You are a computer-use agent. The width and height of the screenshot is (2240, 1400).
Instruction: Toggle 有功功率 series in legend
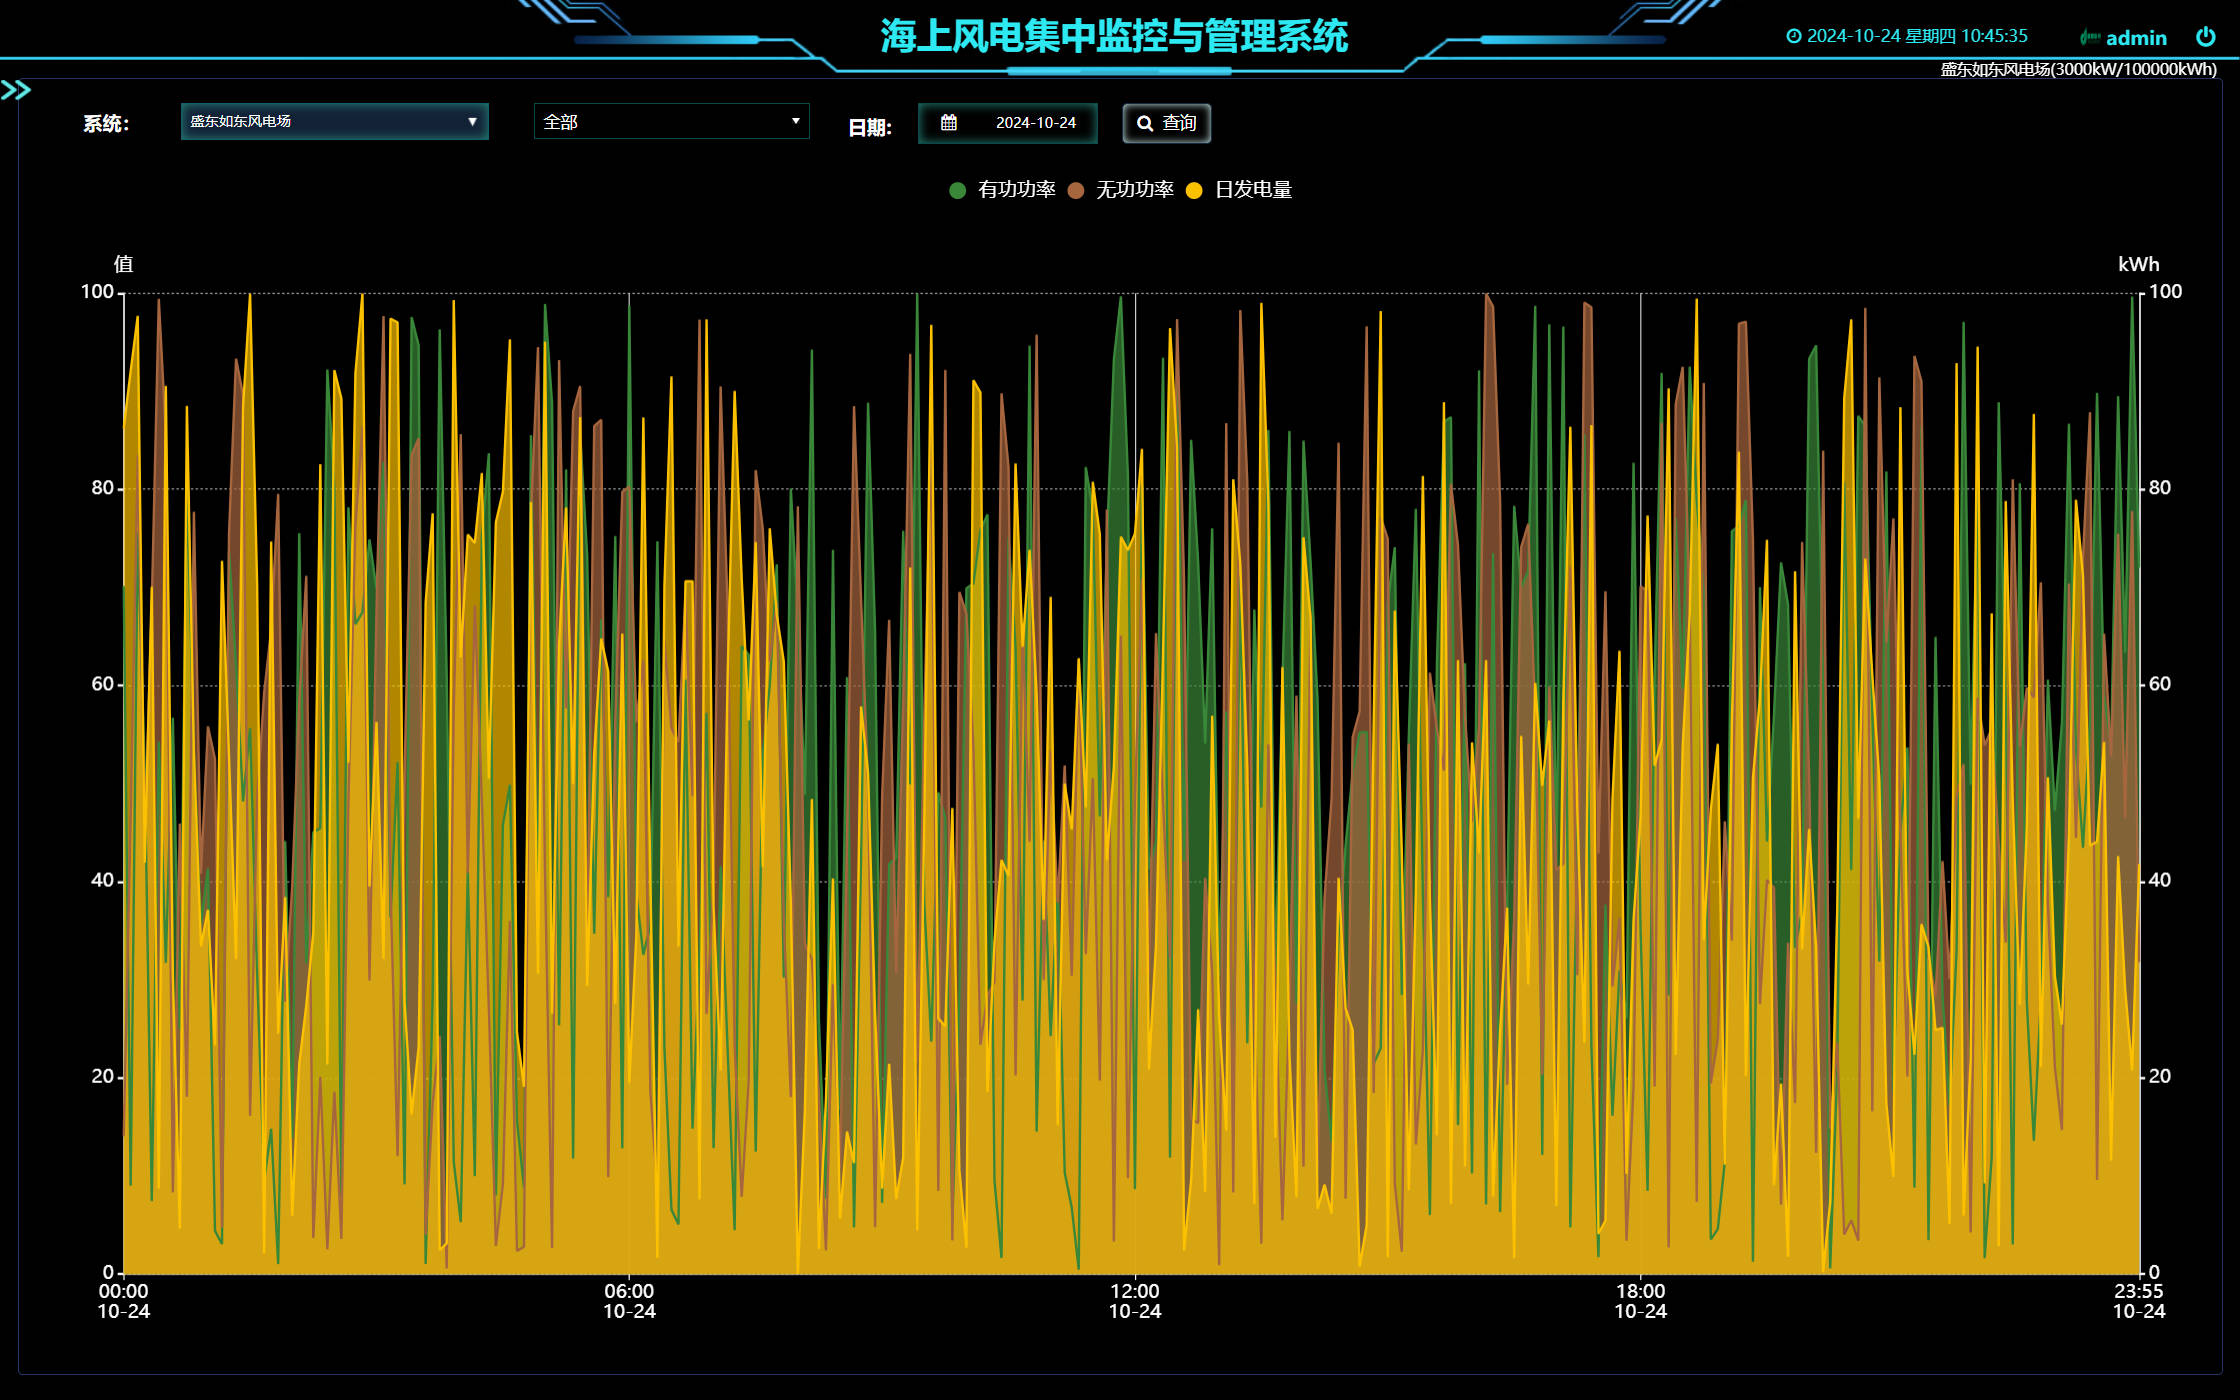(1016, 190)
